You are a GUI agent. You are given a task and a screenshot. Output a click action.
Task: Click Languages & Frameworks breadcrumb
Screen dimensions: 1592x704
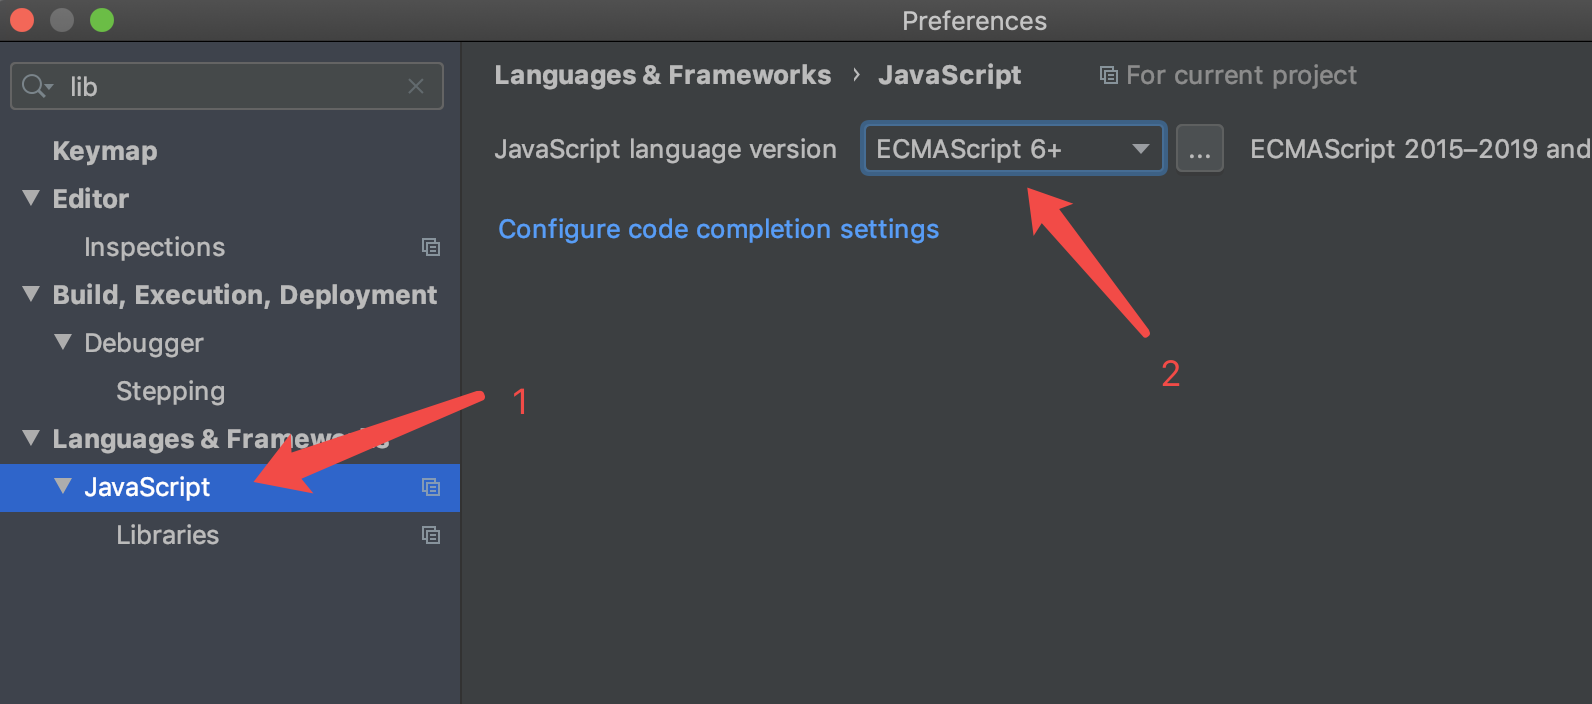[663, 75]
